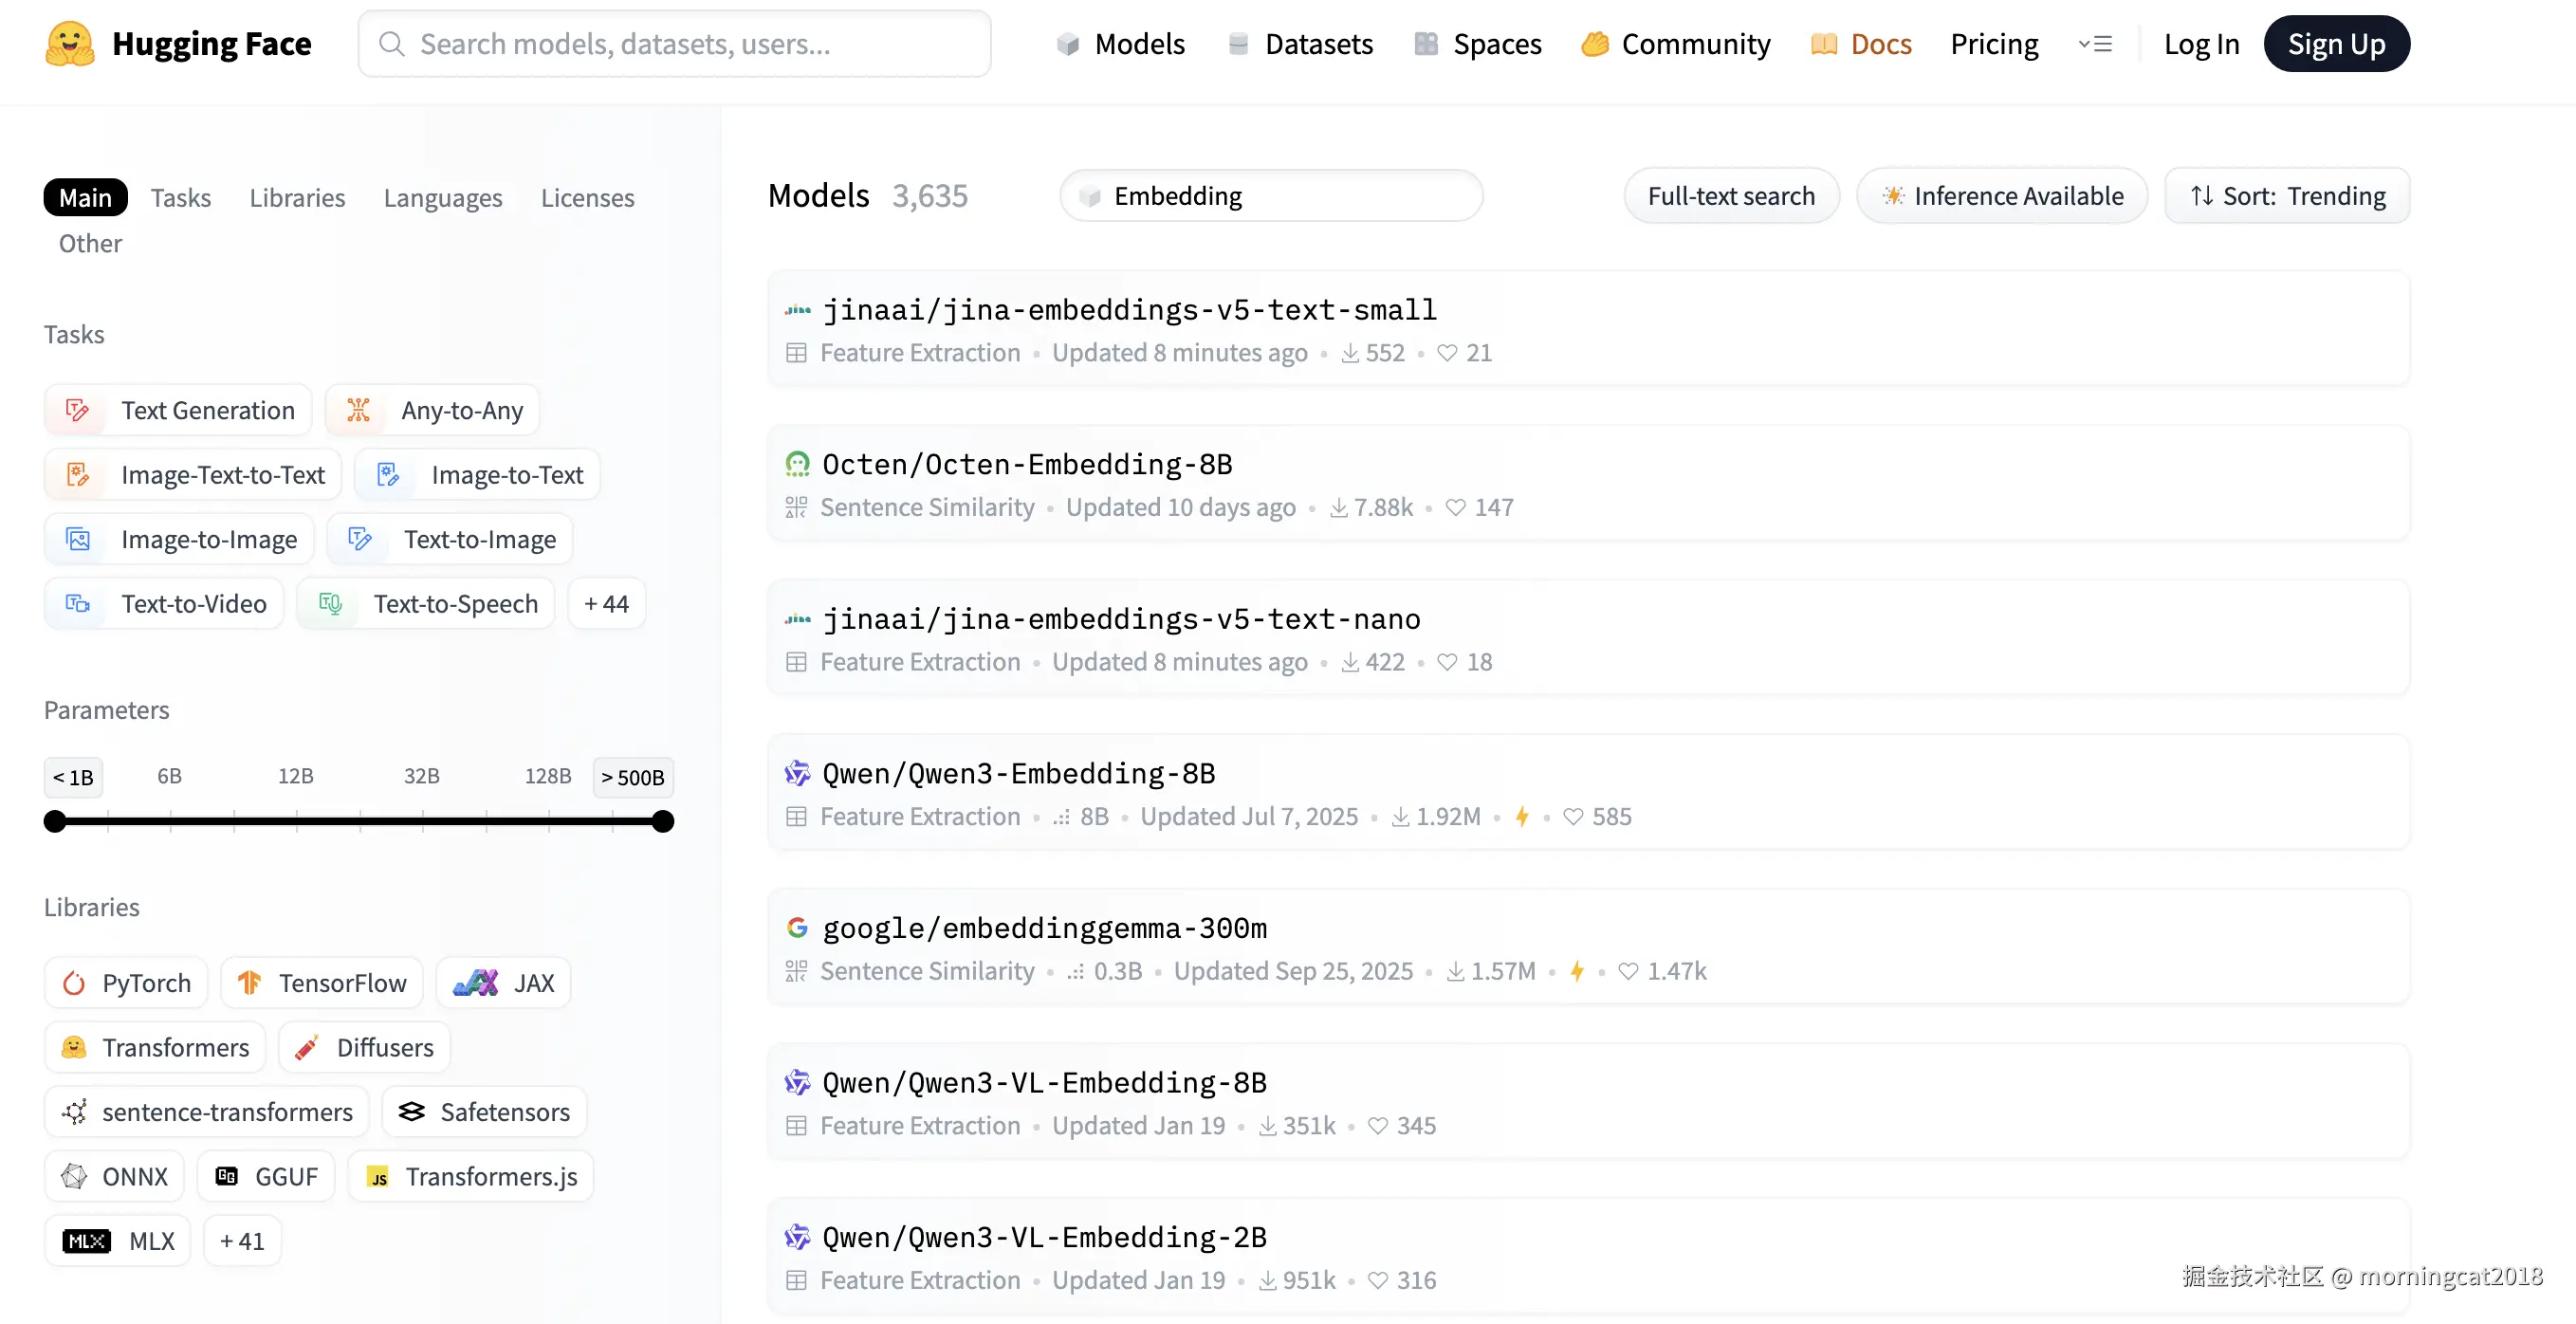This screenshot has height=1324, width=2576.
Task: Click the Text Generation task icon
Action: click(77, 410)
